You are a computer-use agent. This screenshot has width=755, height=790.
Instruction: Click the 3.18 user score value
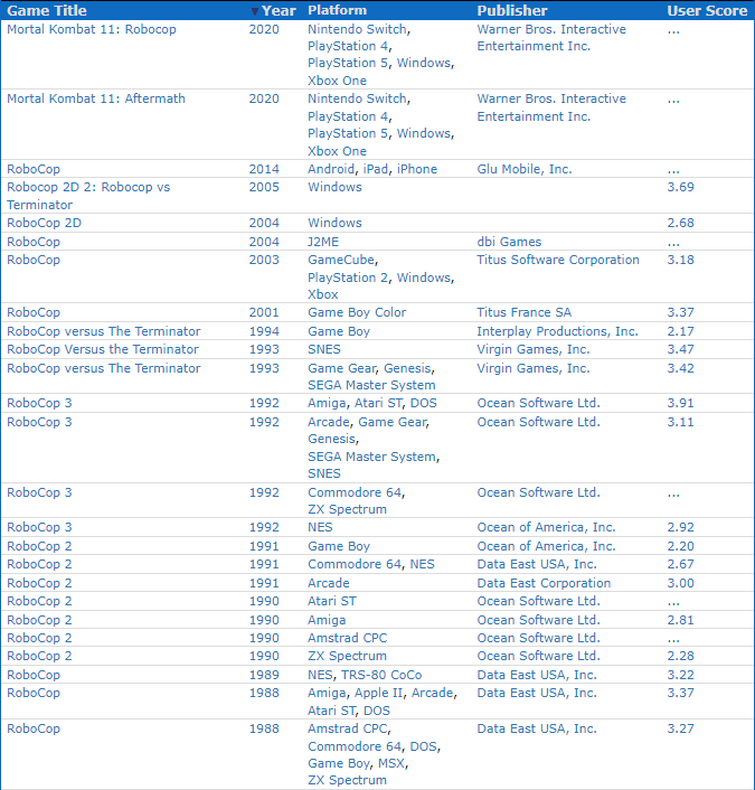[x=680, y=260]
